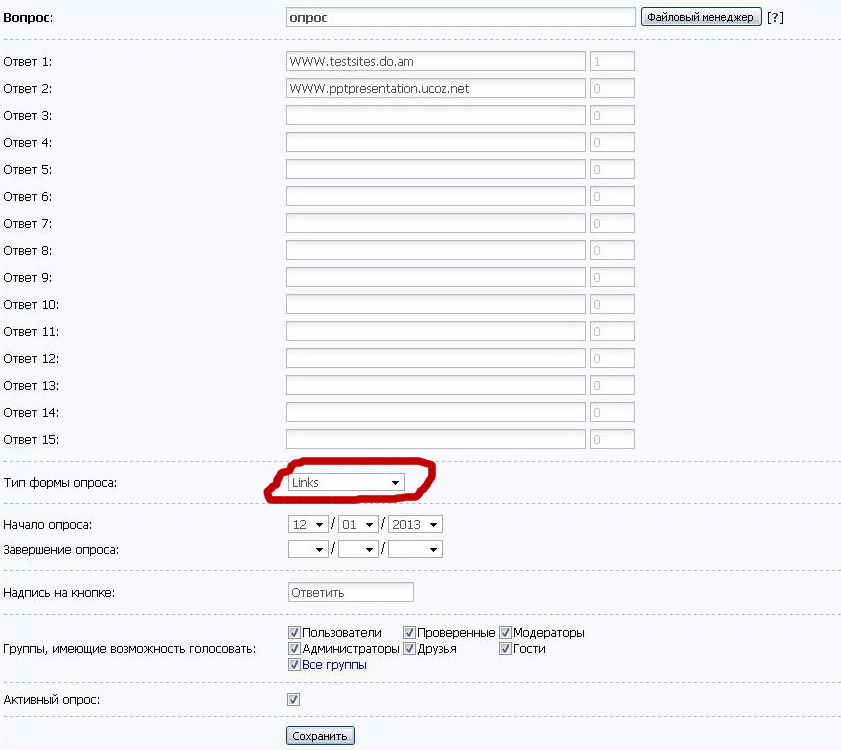Disable the Активный опрос checkbox

[294, 700]
